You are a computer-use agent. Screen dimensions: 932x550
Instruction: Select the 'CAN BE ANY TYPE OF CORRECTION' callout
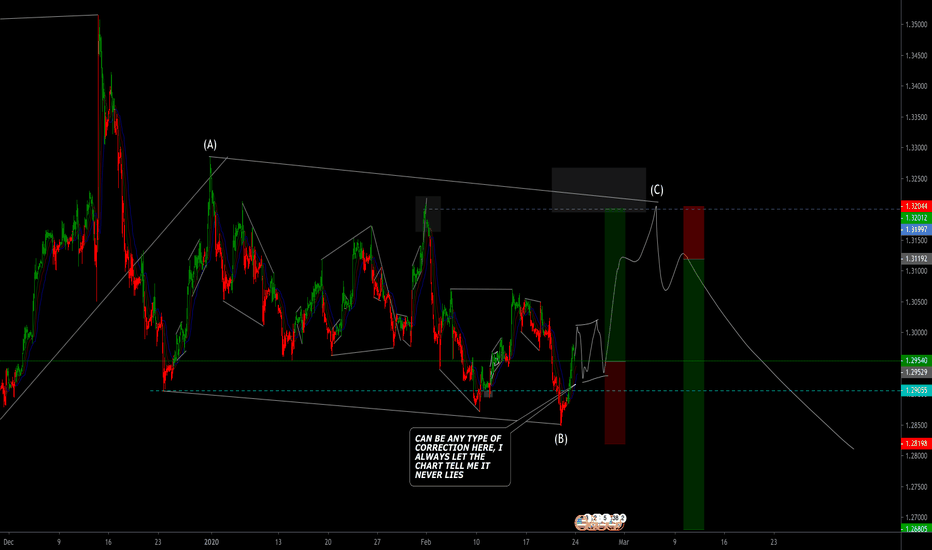[459, 457]
